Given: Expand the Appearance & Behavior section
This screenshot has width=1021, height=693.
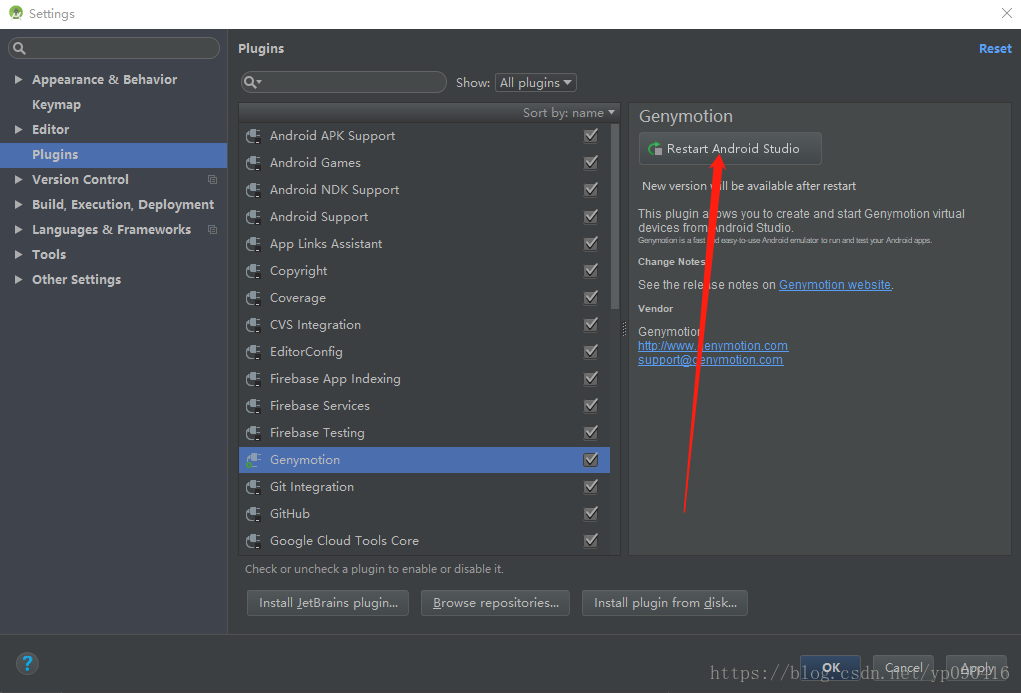Looking at the screenshot, I should 18,79.
